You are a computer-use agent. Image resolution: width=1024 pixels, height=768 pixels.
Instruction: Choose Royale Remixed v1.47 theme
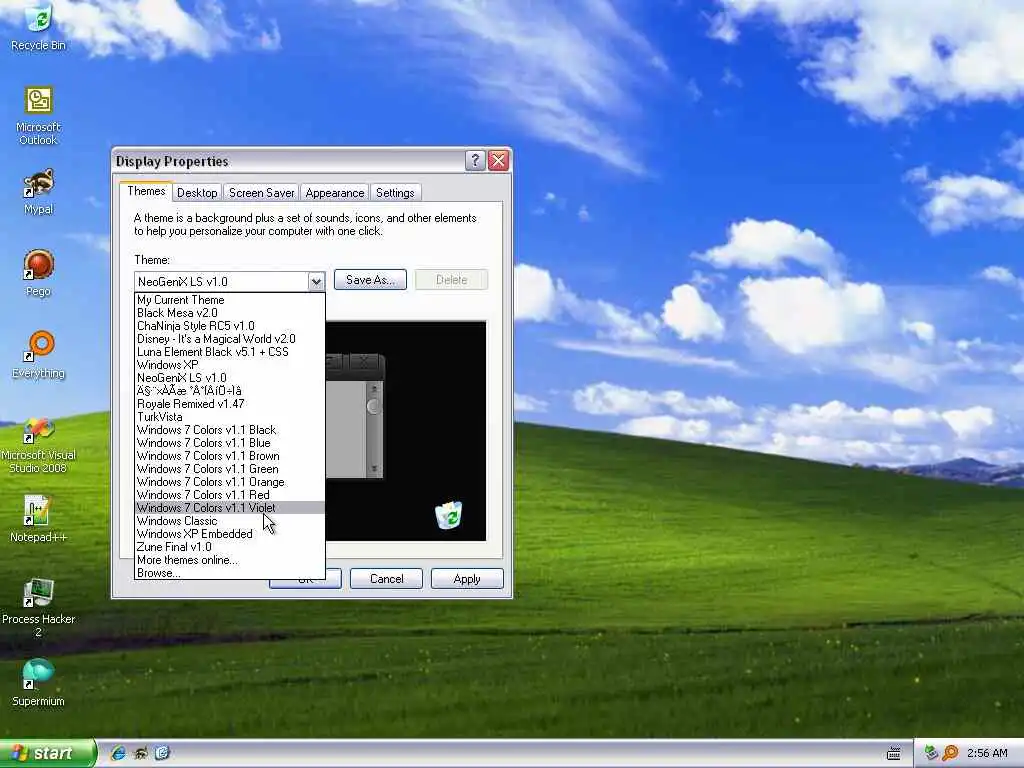coord(230,404)
